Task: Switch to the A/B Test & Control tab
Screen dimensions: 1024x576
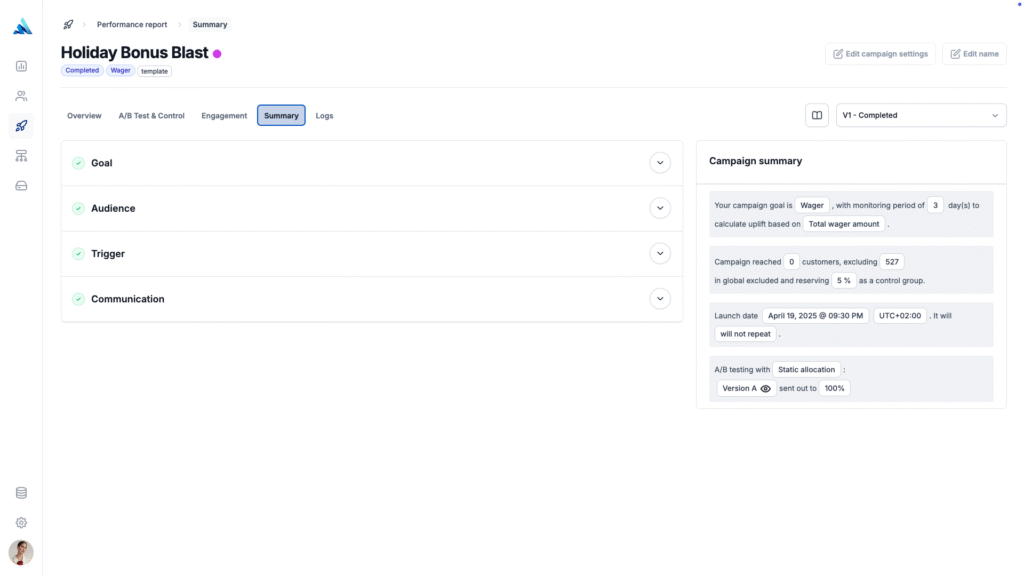Action: 152,116
